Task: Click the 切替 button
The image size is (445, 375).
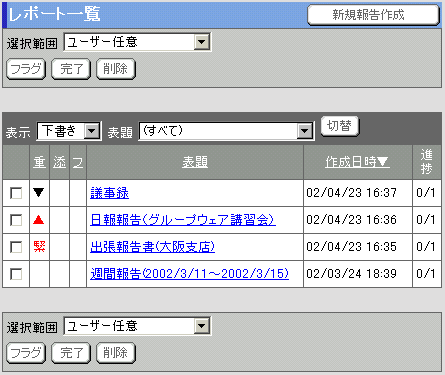Action: pos(340,126)
